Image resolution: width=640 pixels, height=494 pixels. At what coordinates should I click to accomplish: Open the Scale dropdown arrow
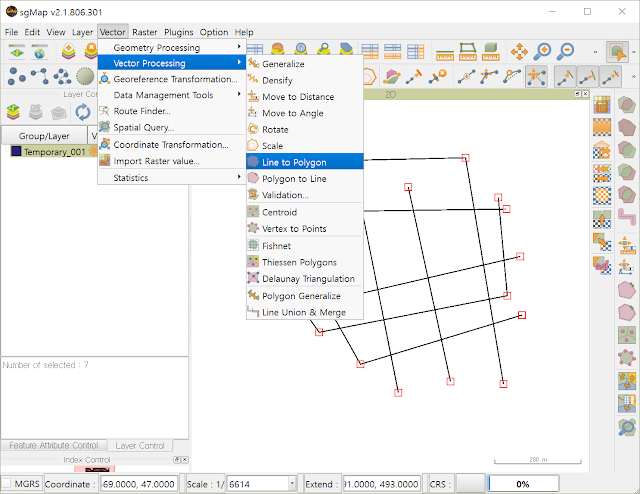tap(292, 483)
